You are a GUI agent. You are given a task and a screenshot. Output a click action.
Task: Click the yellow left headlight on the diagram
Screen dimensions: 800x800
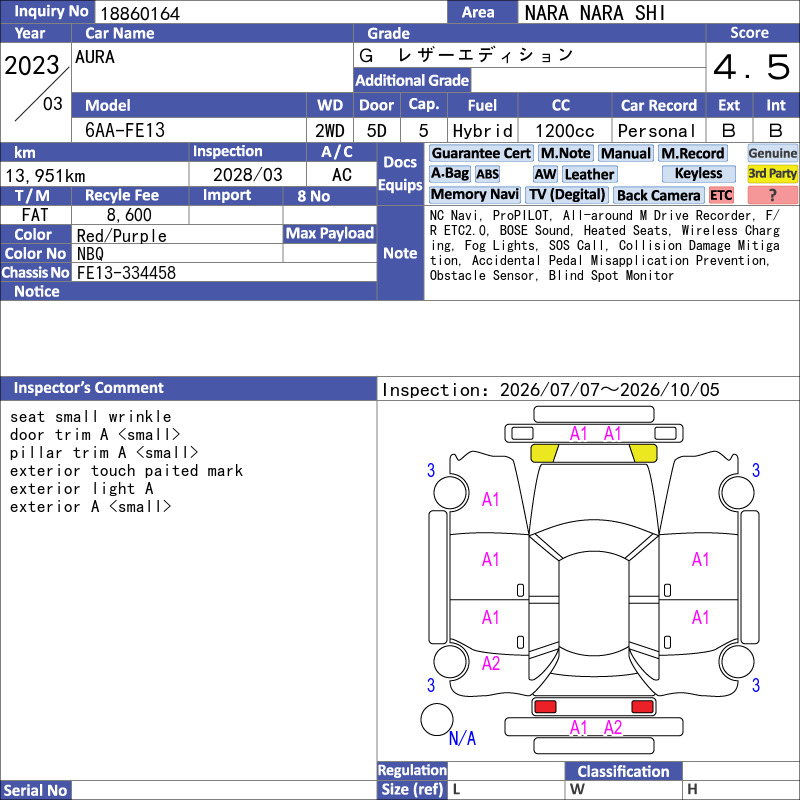pos(544,453)
